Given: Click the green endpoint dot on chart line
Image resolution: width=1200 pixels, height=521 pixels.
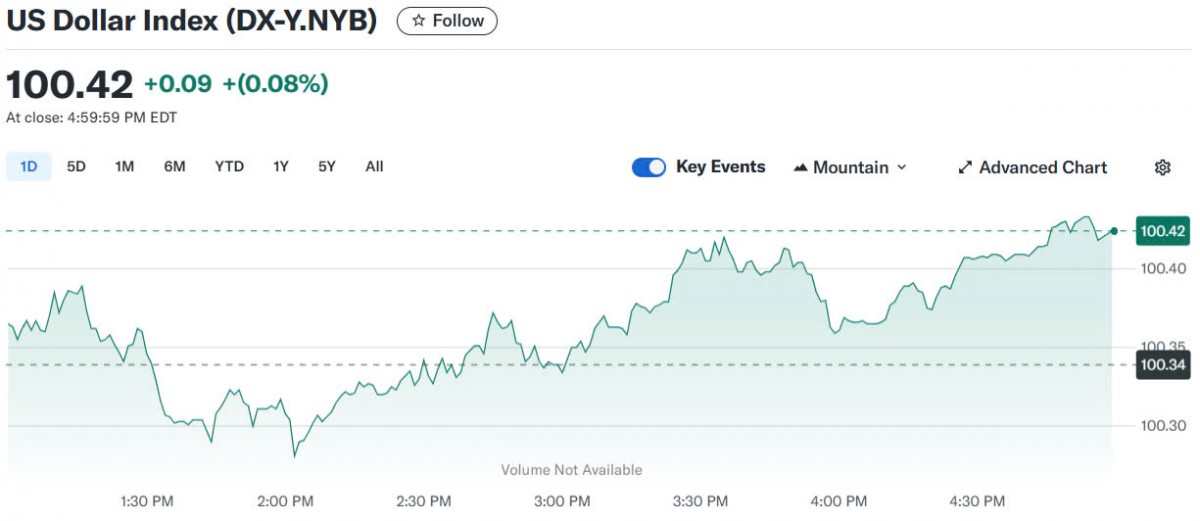Looking at the screenshot, I should [x=1114, y=231].
